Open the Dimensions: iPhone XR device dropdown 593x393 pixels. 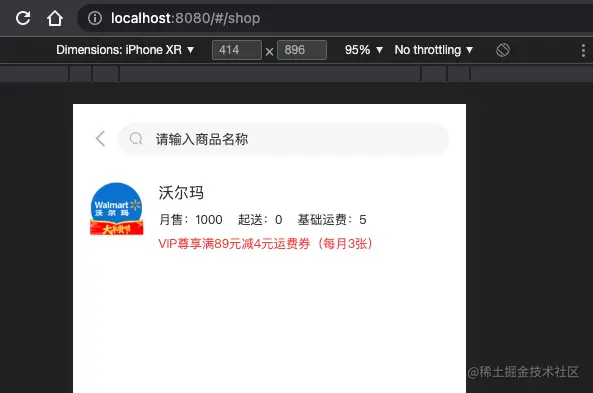[125, 50]
